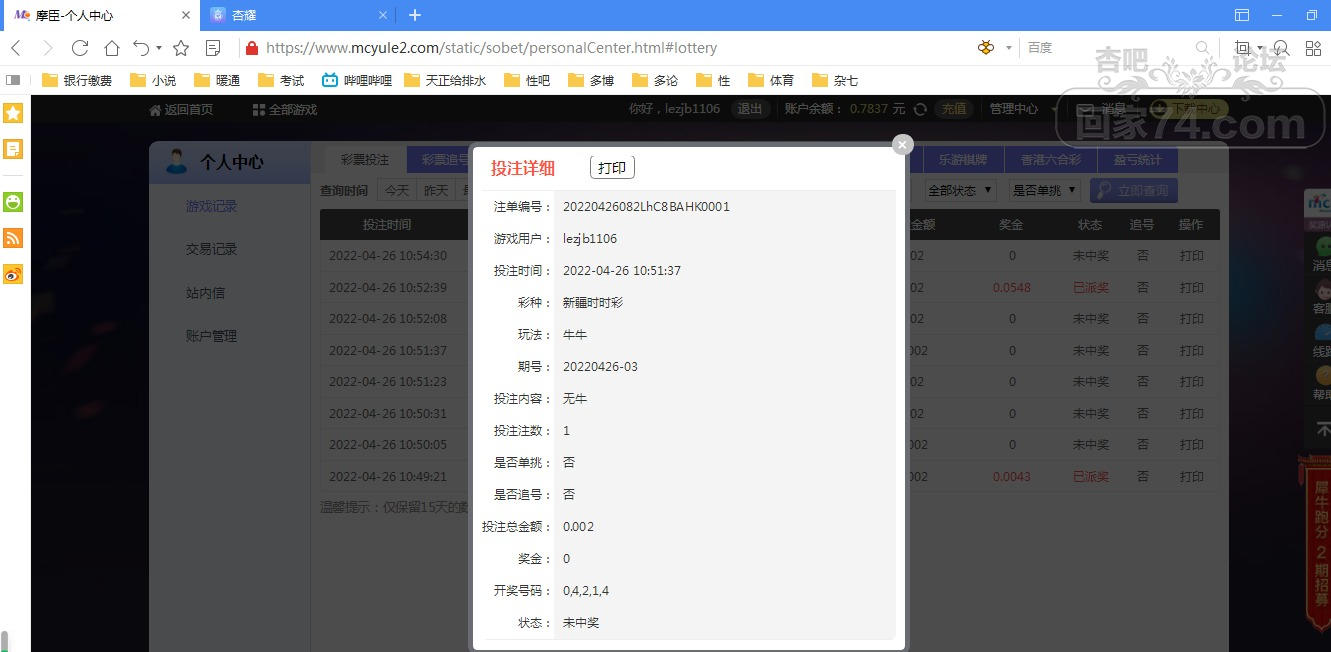Screen dimensions: 1331x652
Task: Open the 考试 bookmark folder
Action: pyautogui.click(x=281, y=80)
